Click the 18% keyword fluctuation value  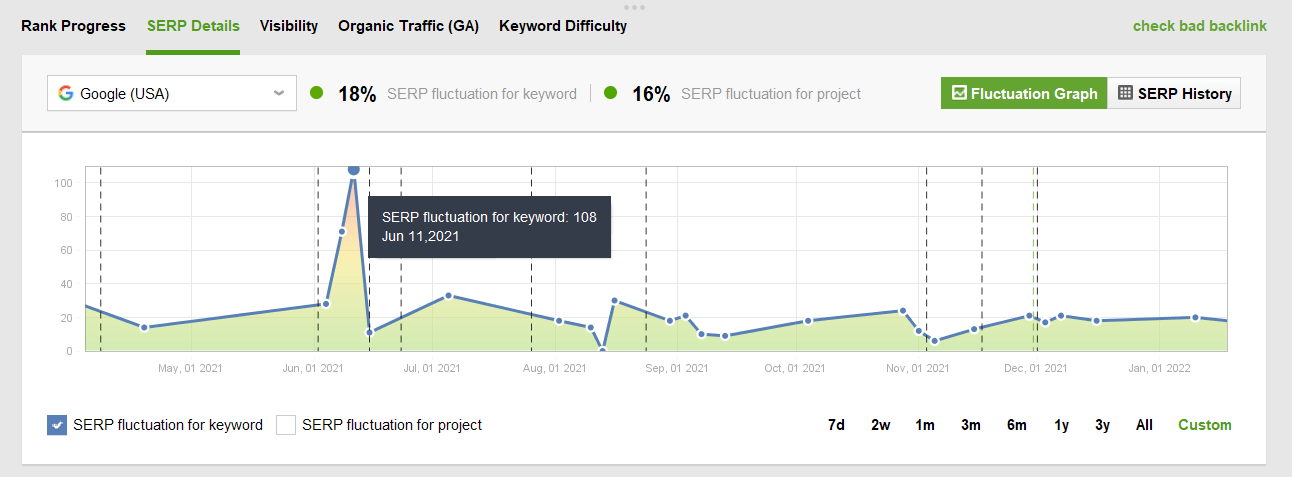357,94
